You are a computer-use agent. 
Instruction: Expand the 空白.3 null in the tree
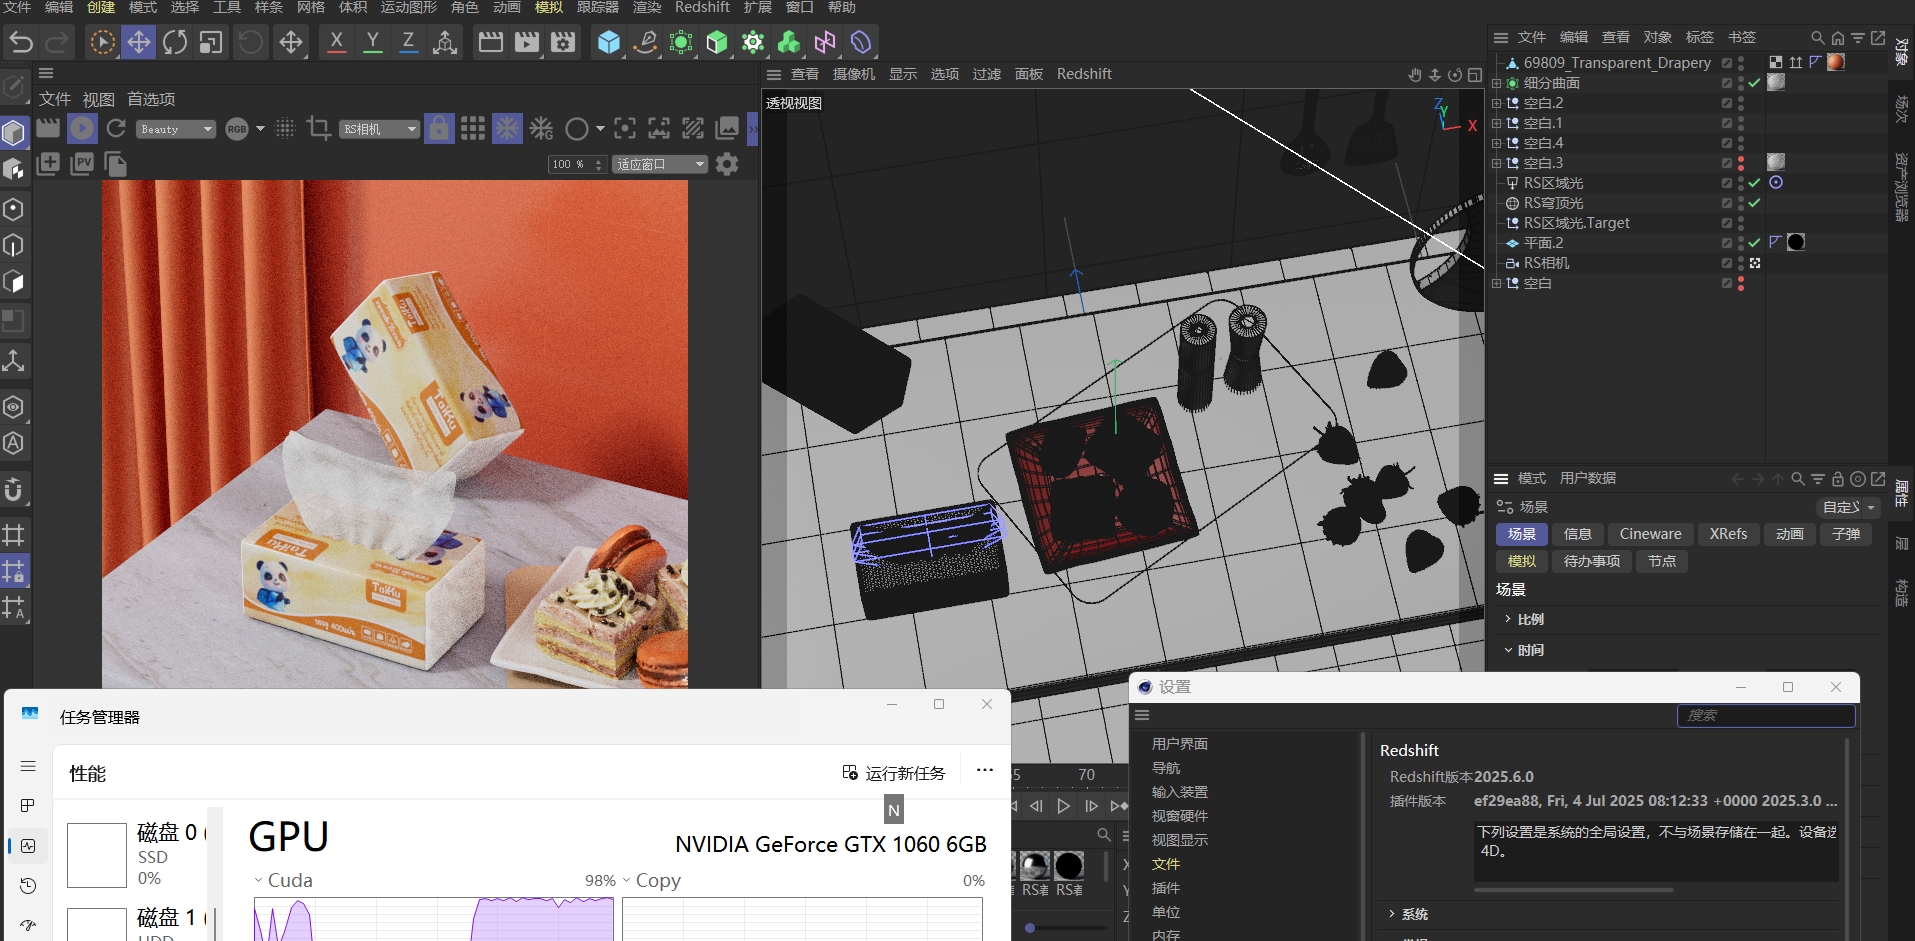click(x=1496, y=163)
